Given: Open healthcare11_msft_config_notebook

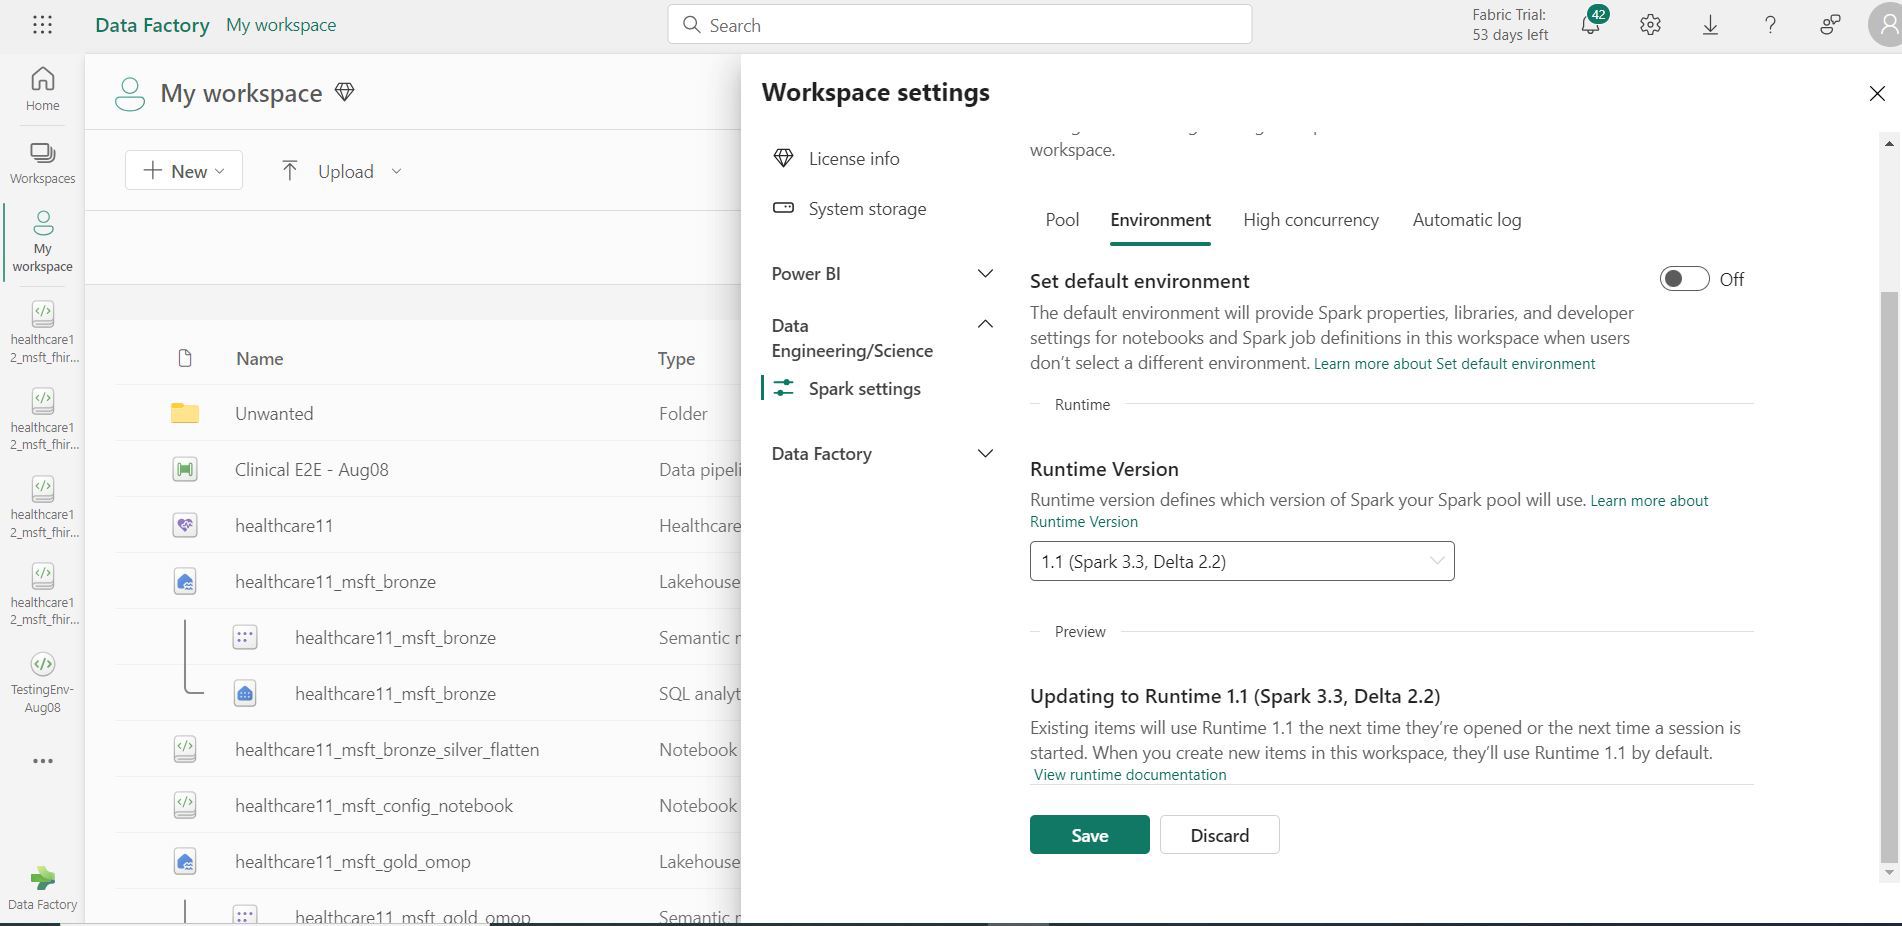Looking at the screenshot, I should point(374,805).
